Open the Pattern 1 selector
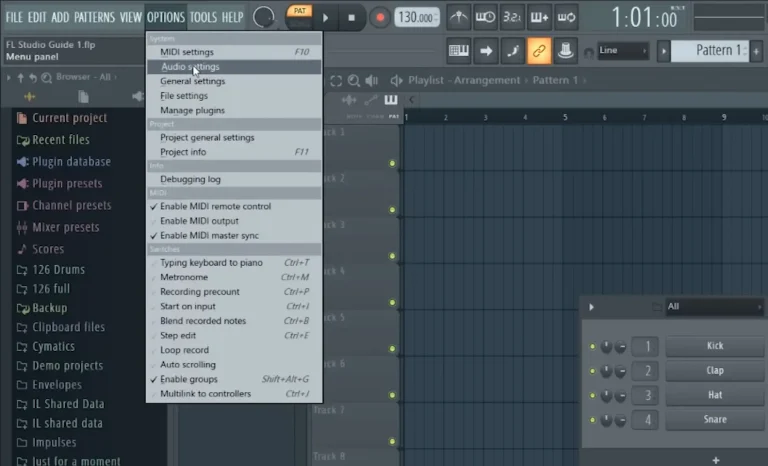 pyautogui.click(x=710, y=50)
